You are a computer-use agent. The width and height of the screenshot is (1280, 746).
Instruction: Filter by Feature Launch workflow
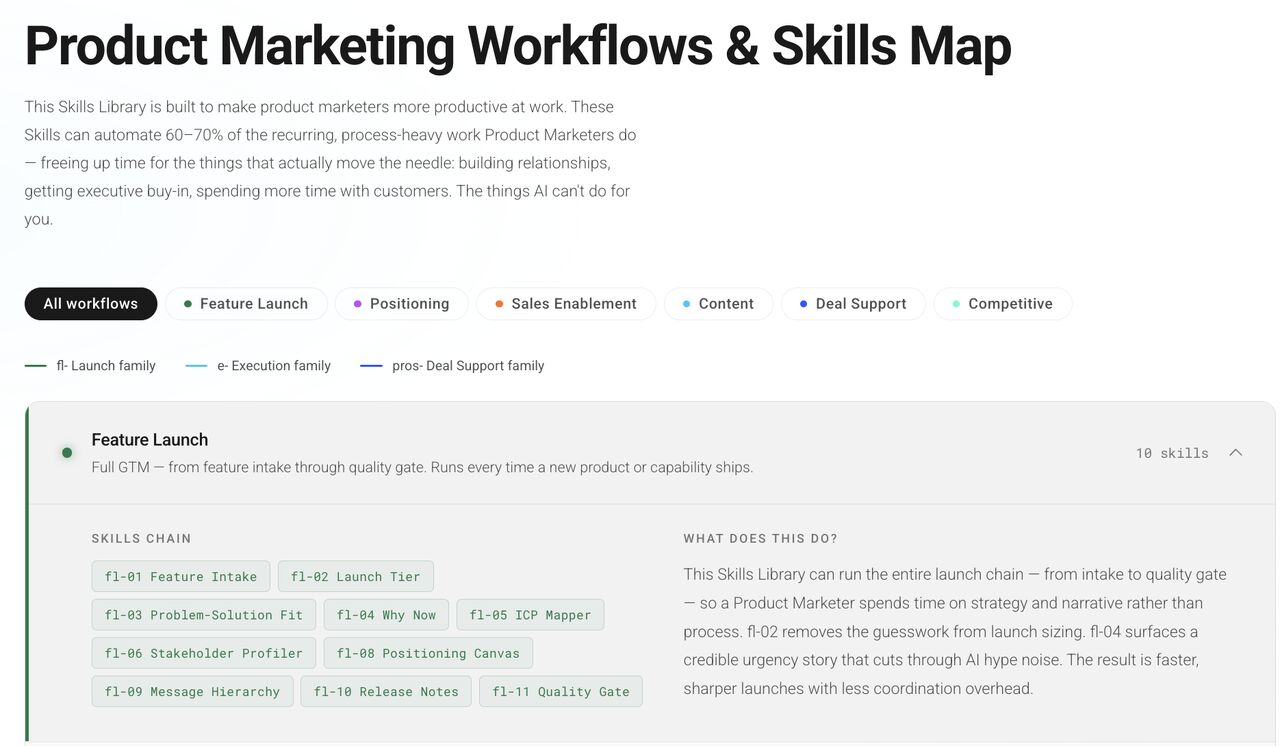click(x=246, y=304)
